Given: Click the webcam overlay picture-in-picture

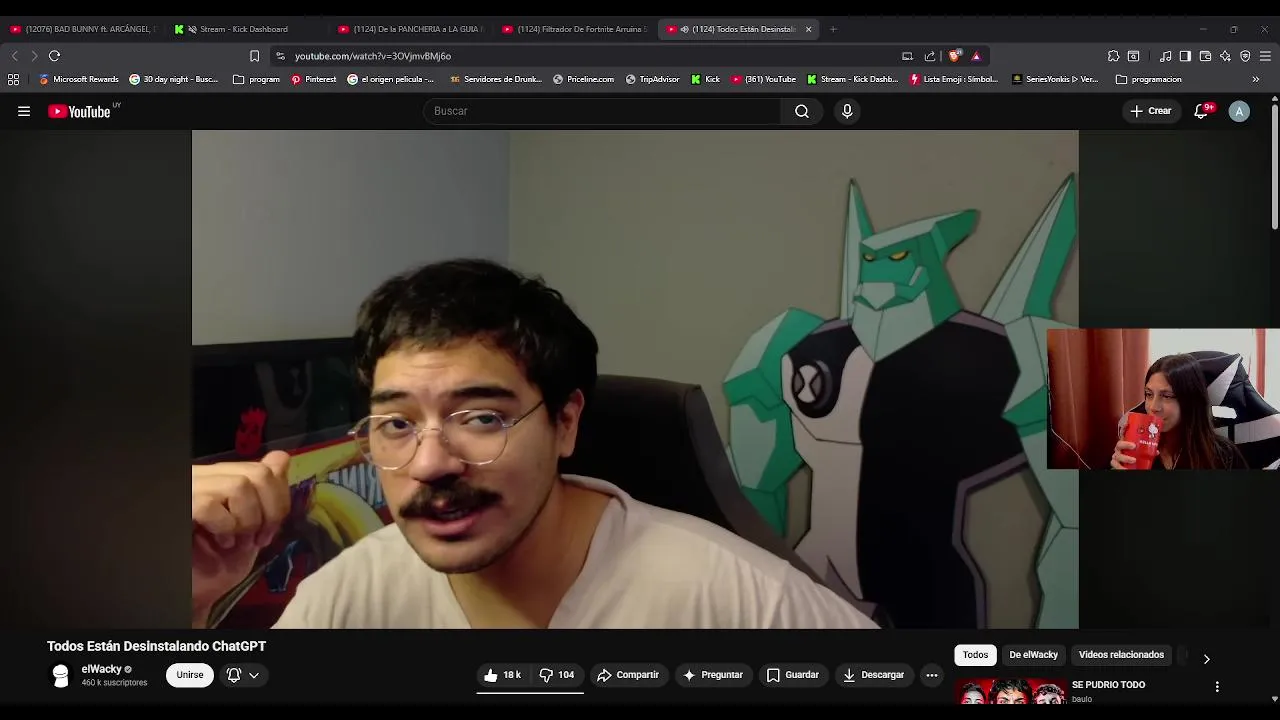Looking at the screenshot, I should 1163,398.
